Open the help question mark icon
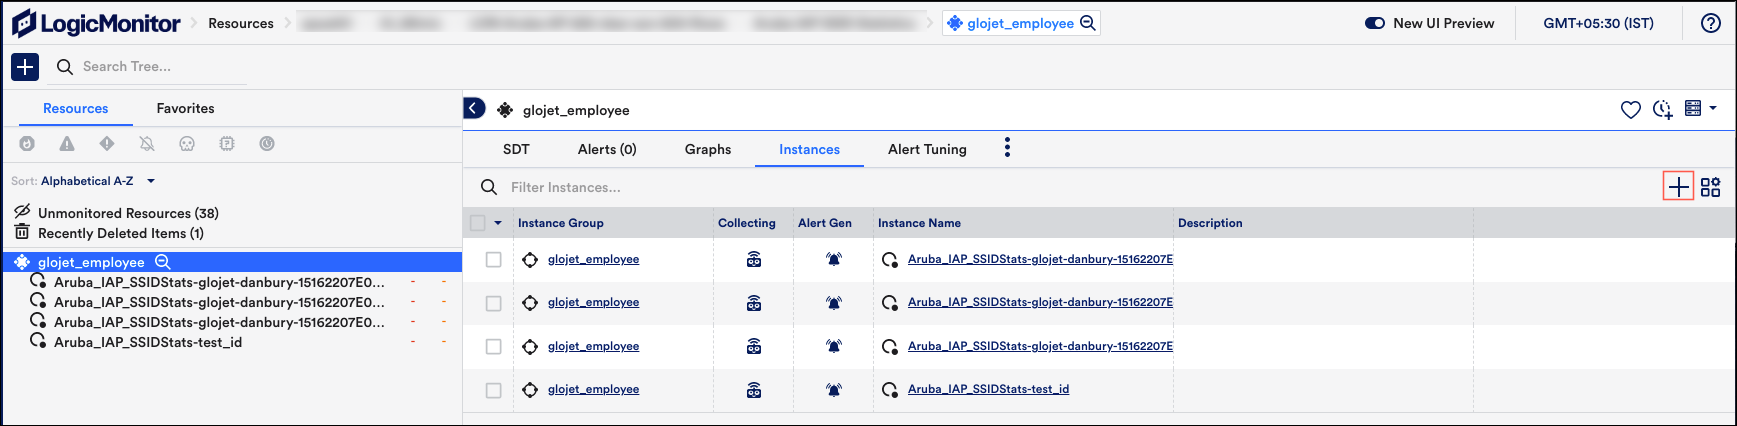The image size is (1737, 426). coord(1711,23)
